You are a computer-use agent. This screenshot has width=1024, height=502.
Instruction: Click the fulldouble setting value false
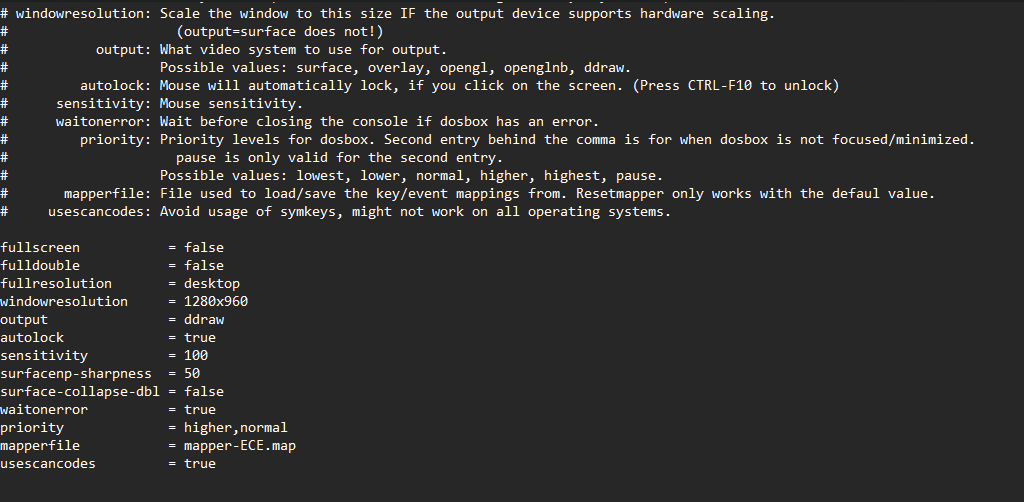(x=204, y=266)
